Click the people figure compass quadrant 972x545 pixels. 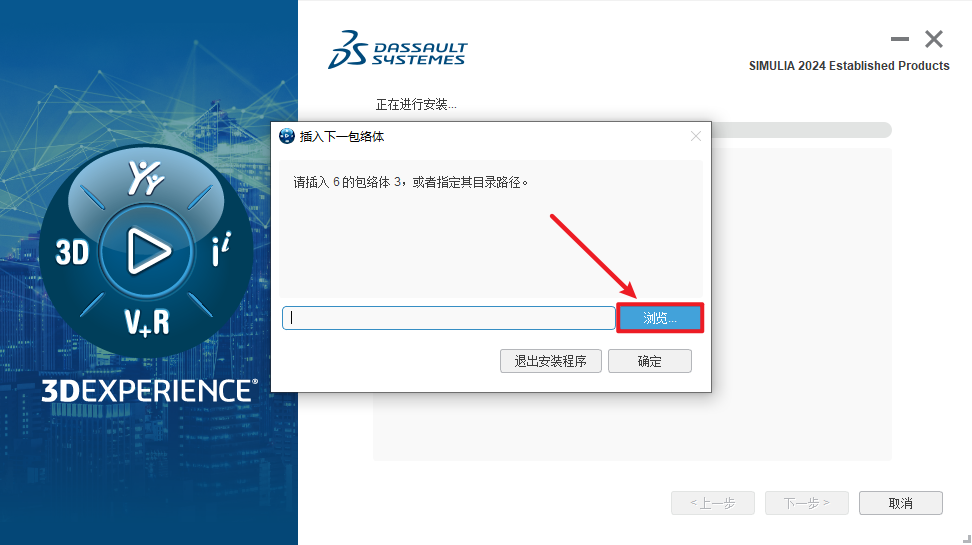146,178
